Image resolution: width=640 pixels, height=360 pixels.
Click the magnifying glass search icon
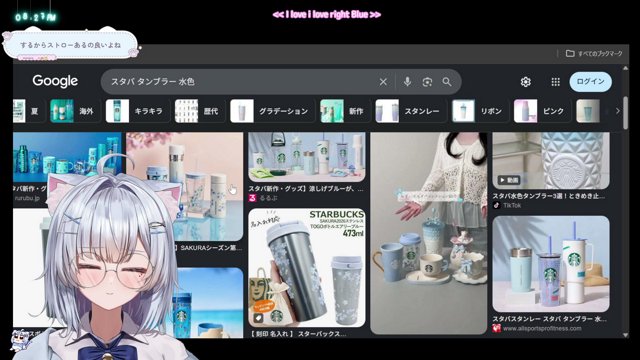447,82
